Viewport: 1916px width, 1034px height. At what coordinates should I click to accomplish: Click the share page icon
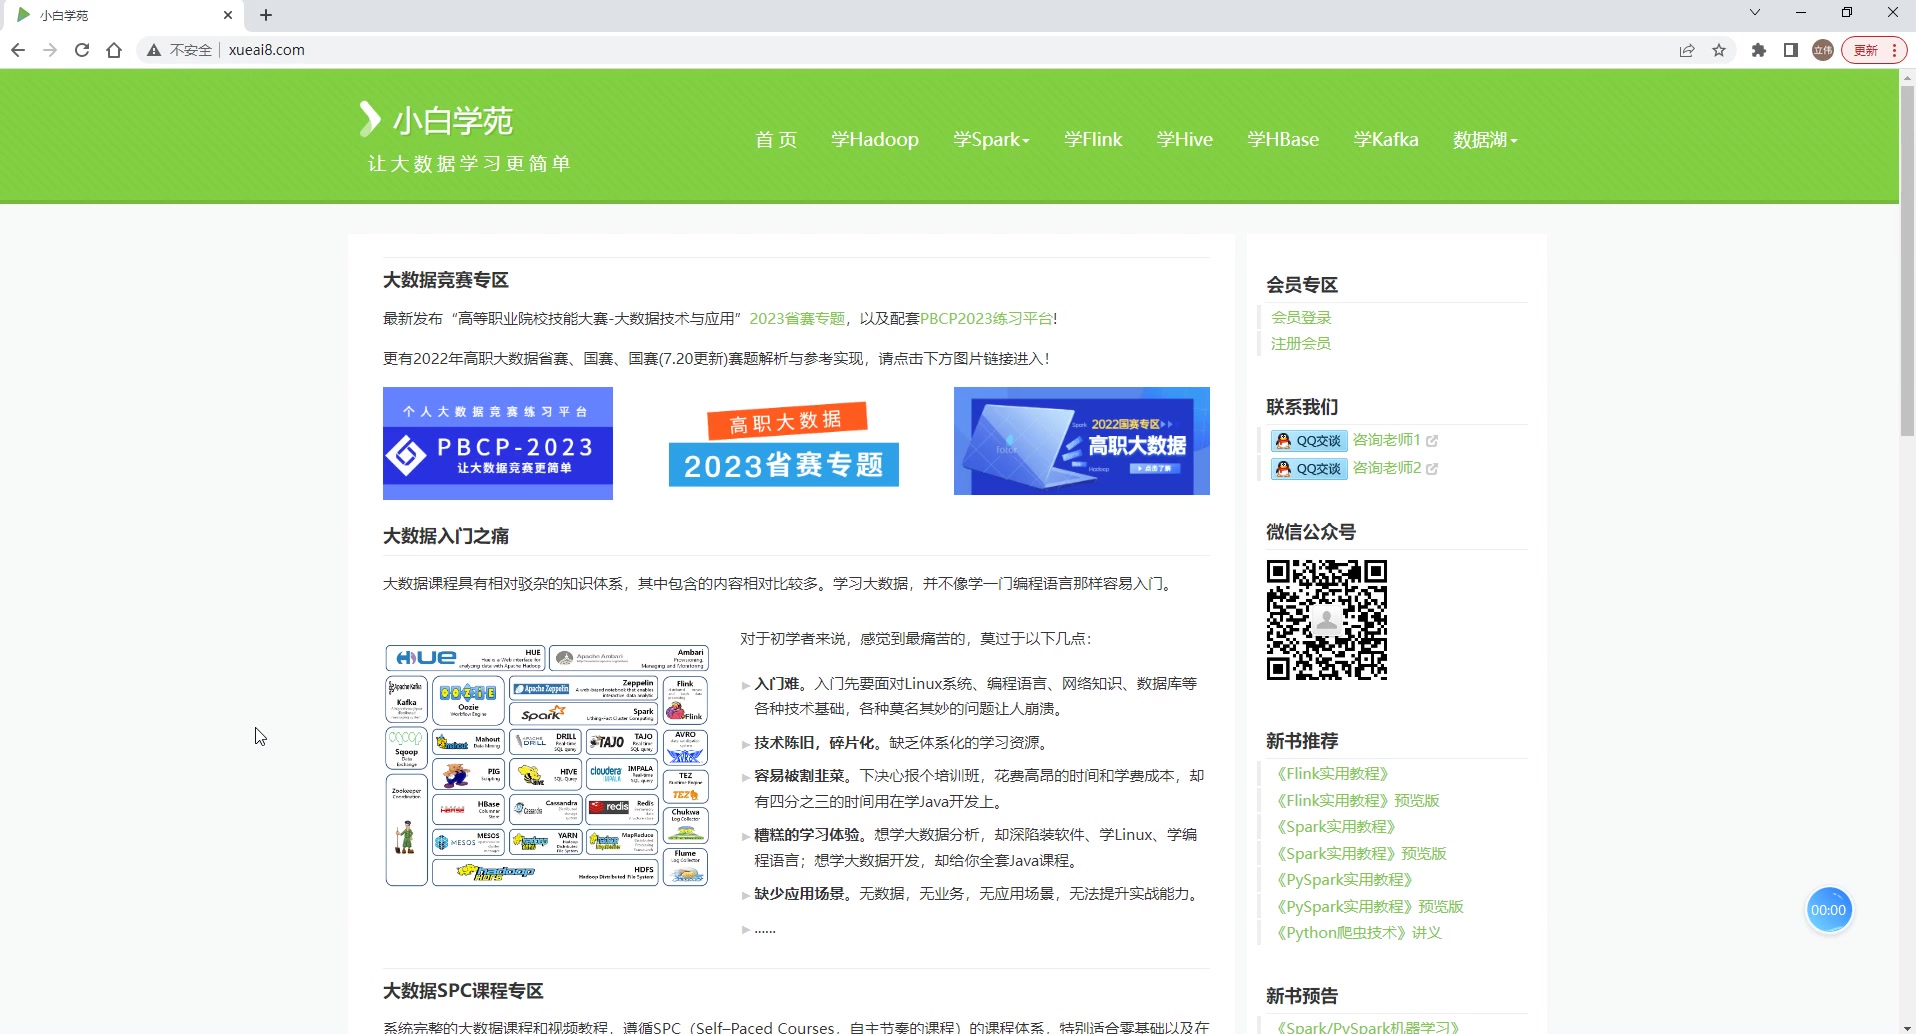1687,50
